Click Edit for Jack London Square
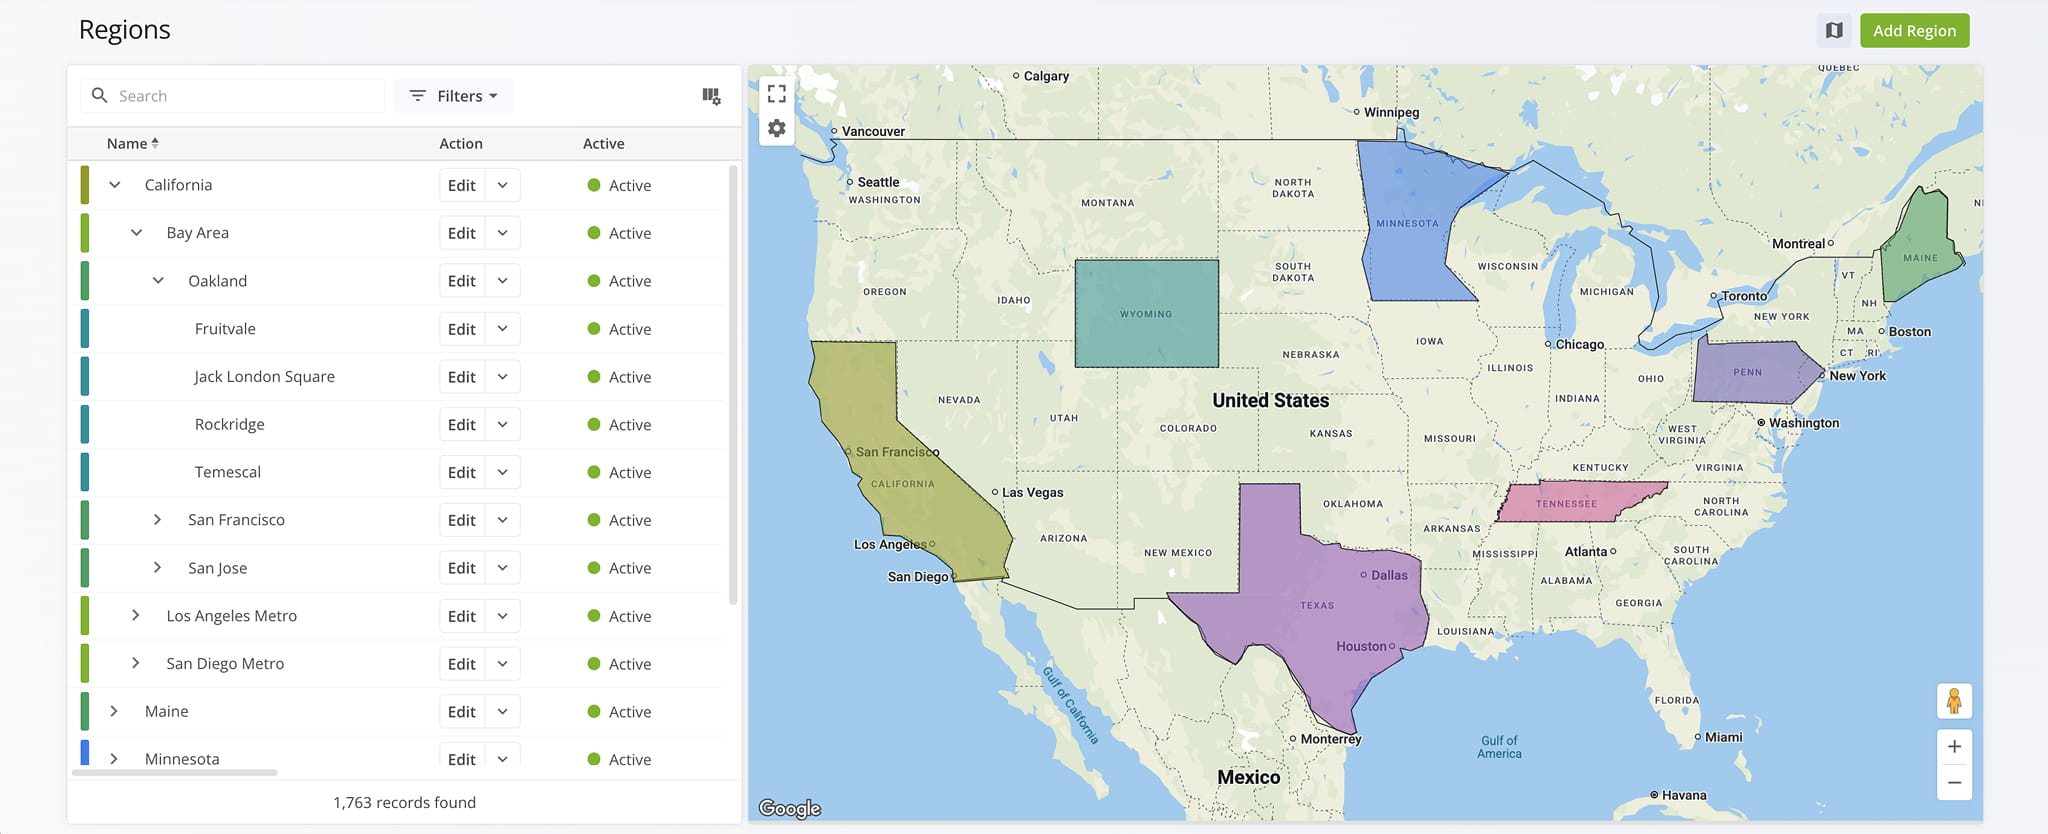This screenshot has height=834, width=2048. click(x=462, y=377)
